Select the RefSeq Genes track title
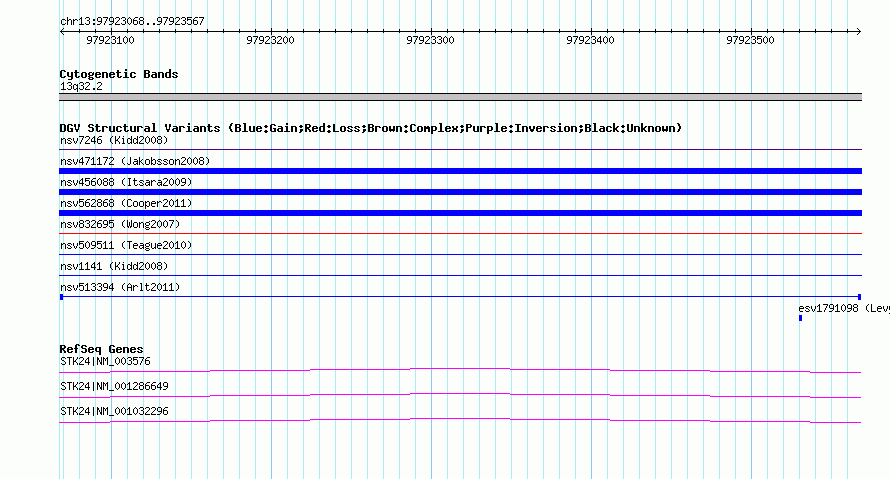Viewport: 890px width, 479px height. (x=102, y=349)
